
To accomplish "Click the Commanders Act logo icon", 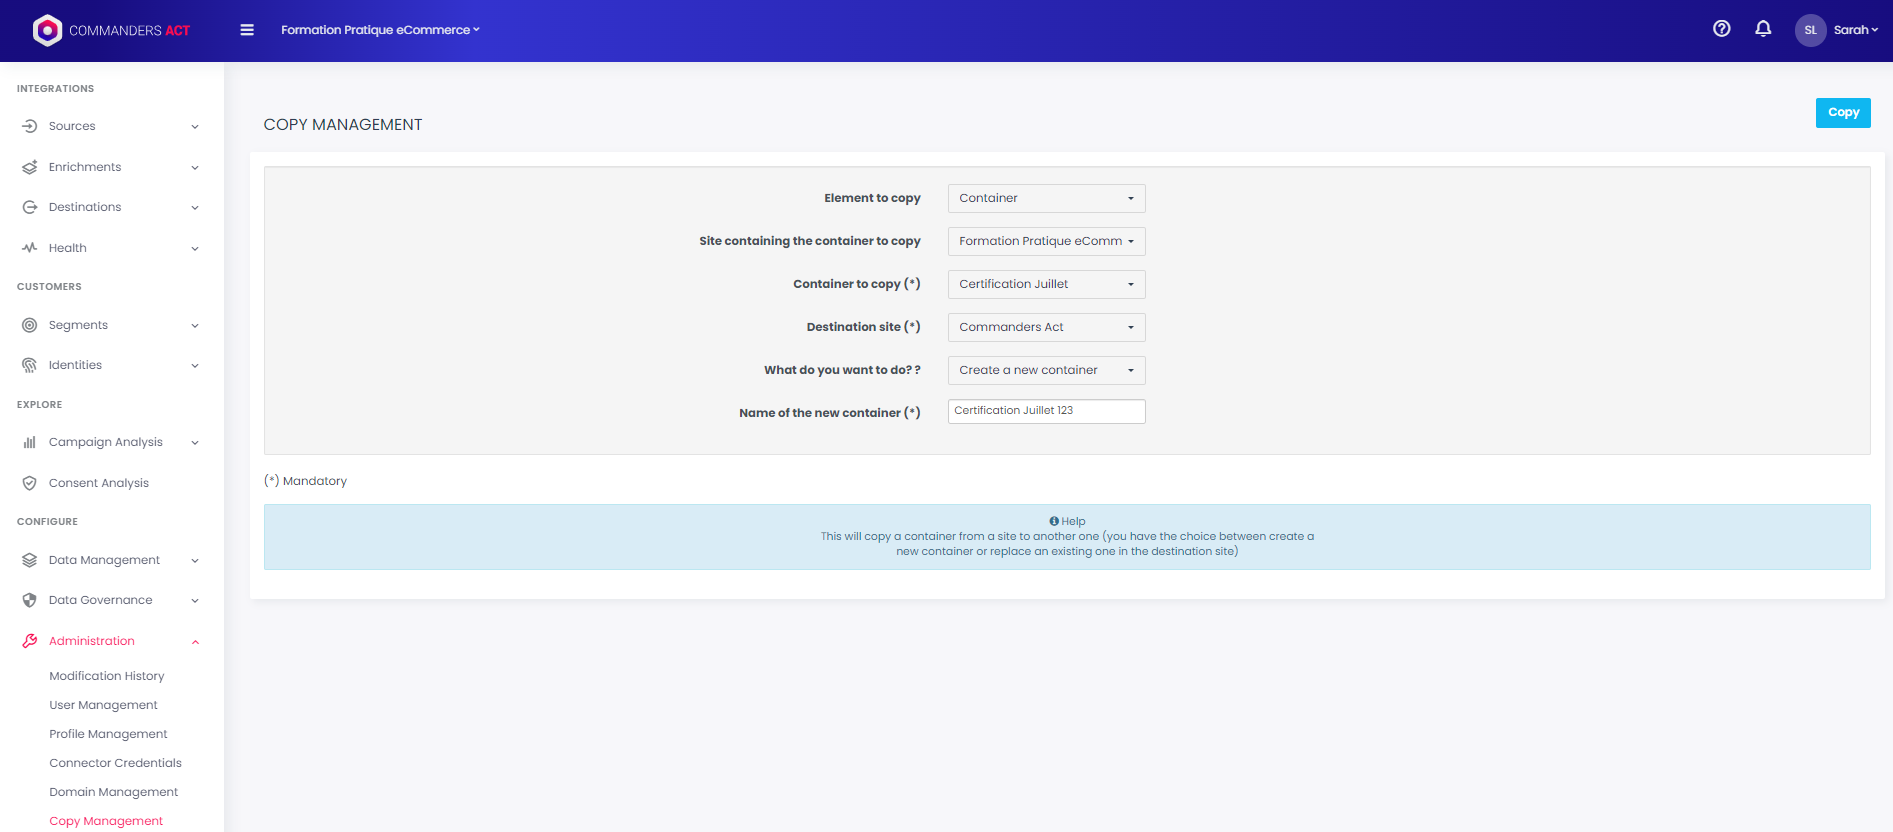I will [47, 31].
